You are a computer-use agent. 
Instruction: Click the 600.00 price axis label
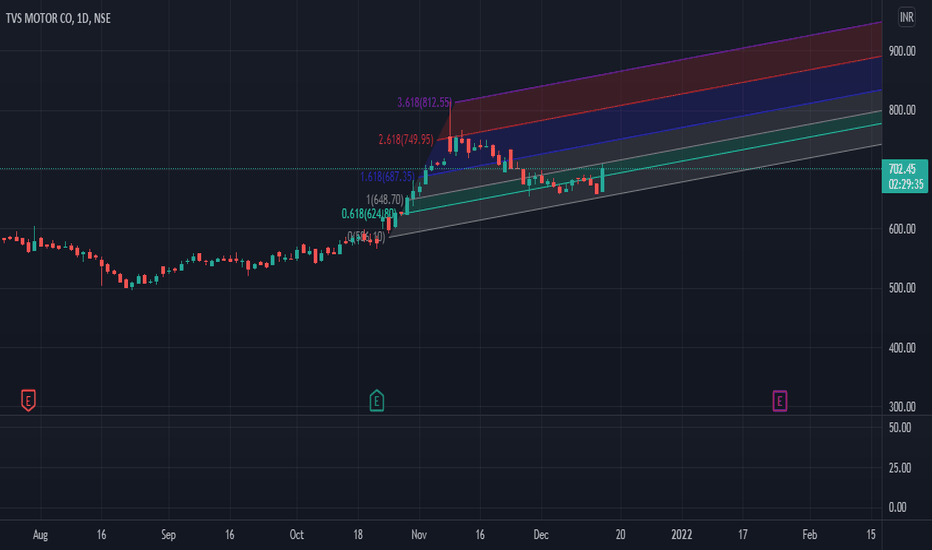pos(902,229)
